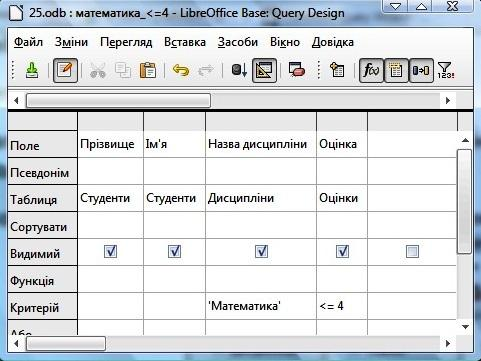481x361 pixels.
Task: Click the <= 4 criterion cell
Action: [x=342, y=306]
